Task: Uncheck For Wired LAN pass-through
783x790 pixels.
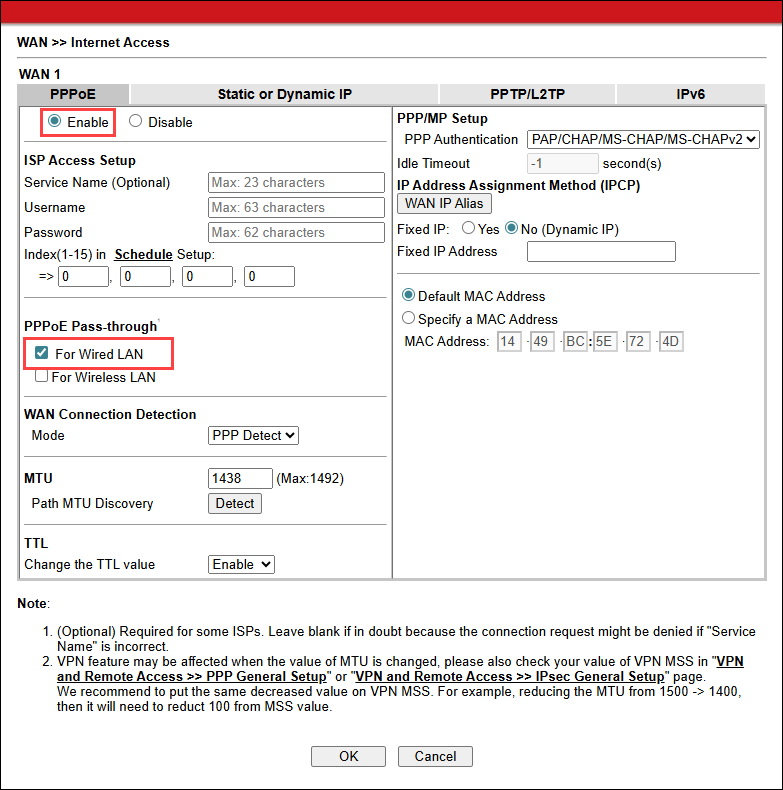Action: (x=41, y=353)
